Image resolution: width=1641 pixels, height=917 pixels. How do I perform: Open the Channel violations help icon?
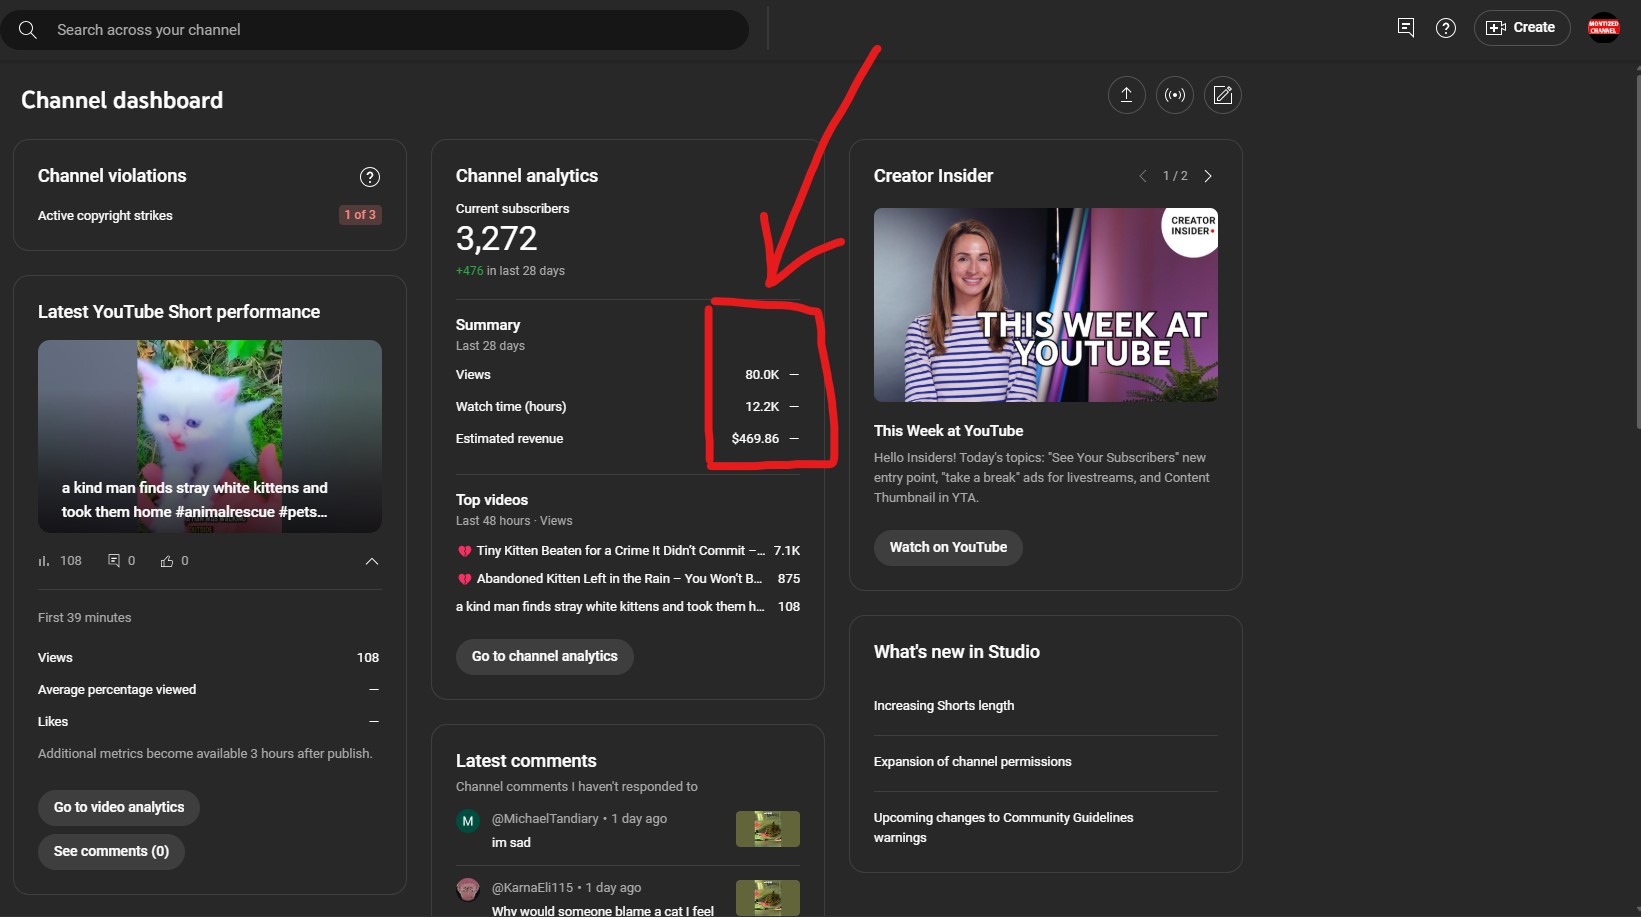click(369, 177)
